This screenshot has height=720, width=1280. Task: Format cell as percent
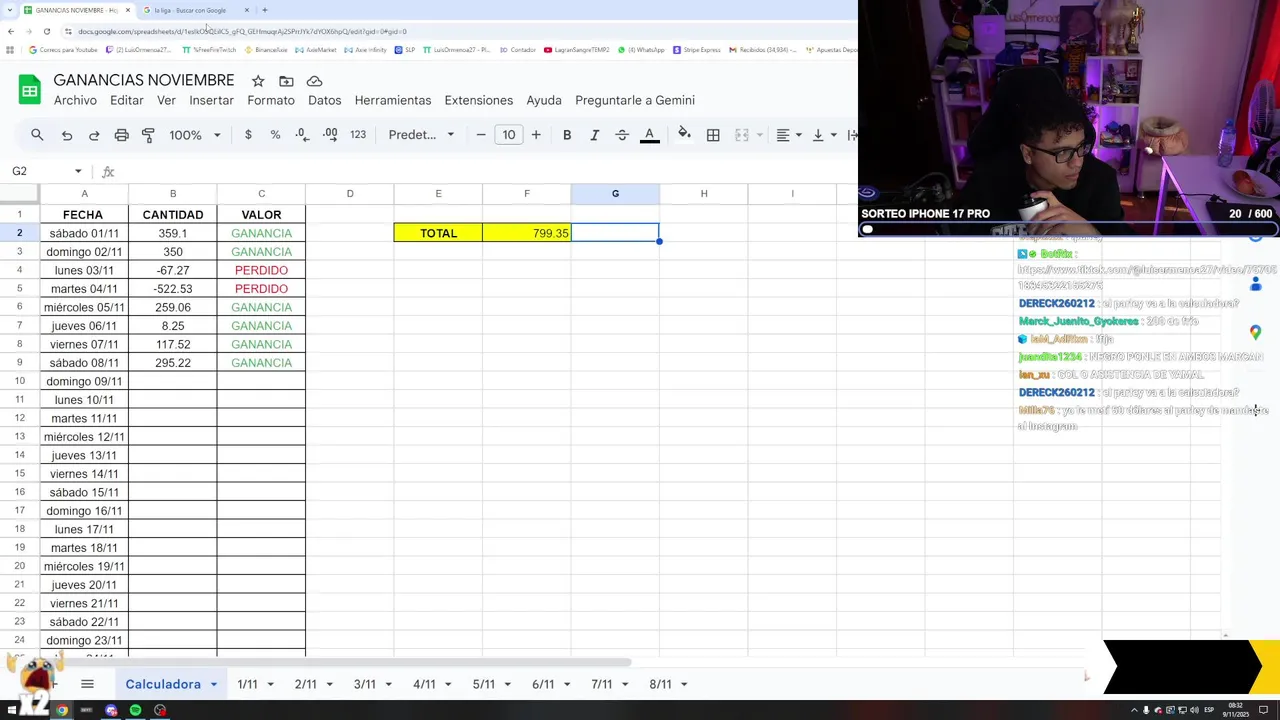coord(275,135)
